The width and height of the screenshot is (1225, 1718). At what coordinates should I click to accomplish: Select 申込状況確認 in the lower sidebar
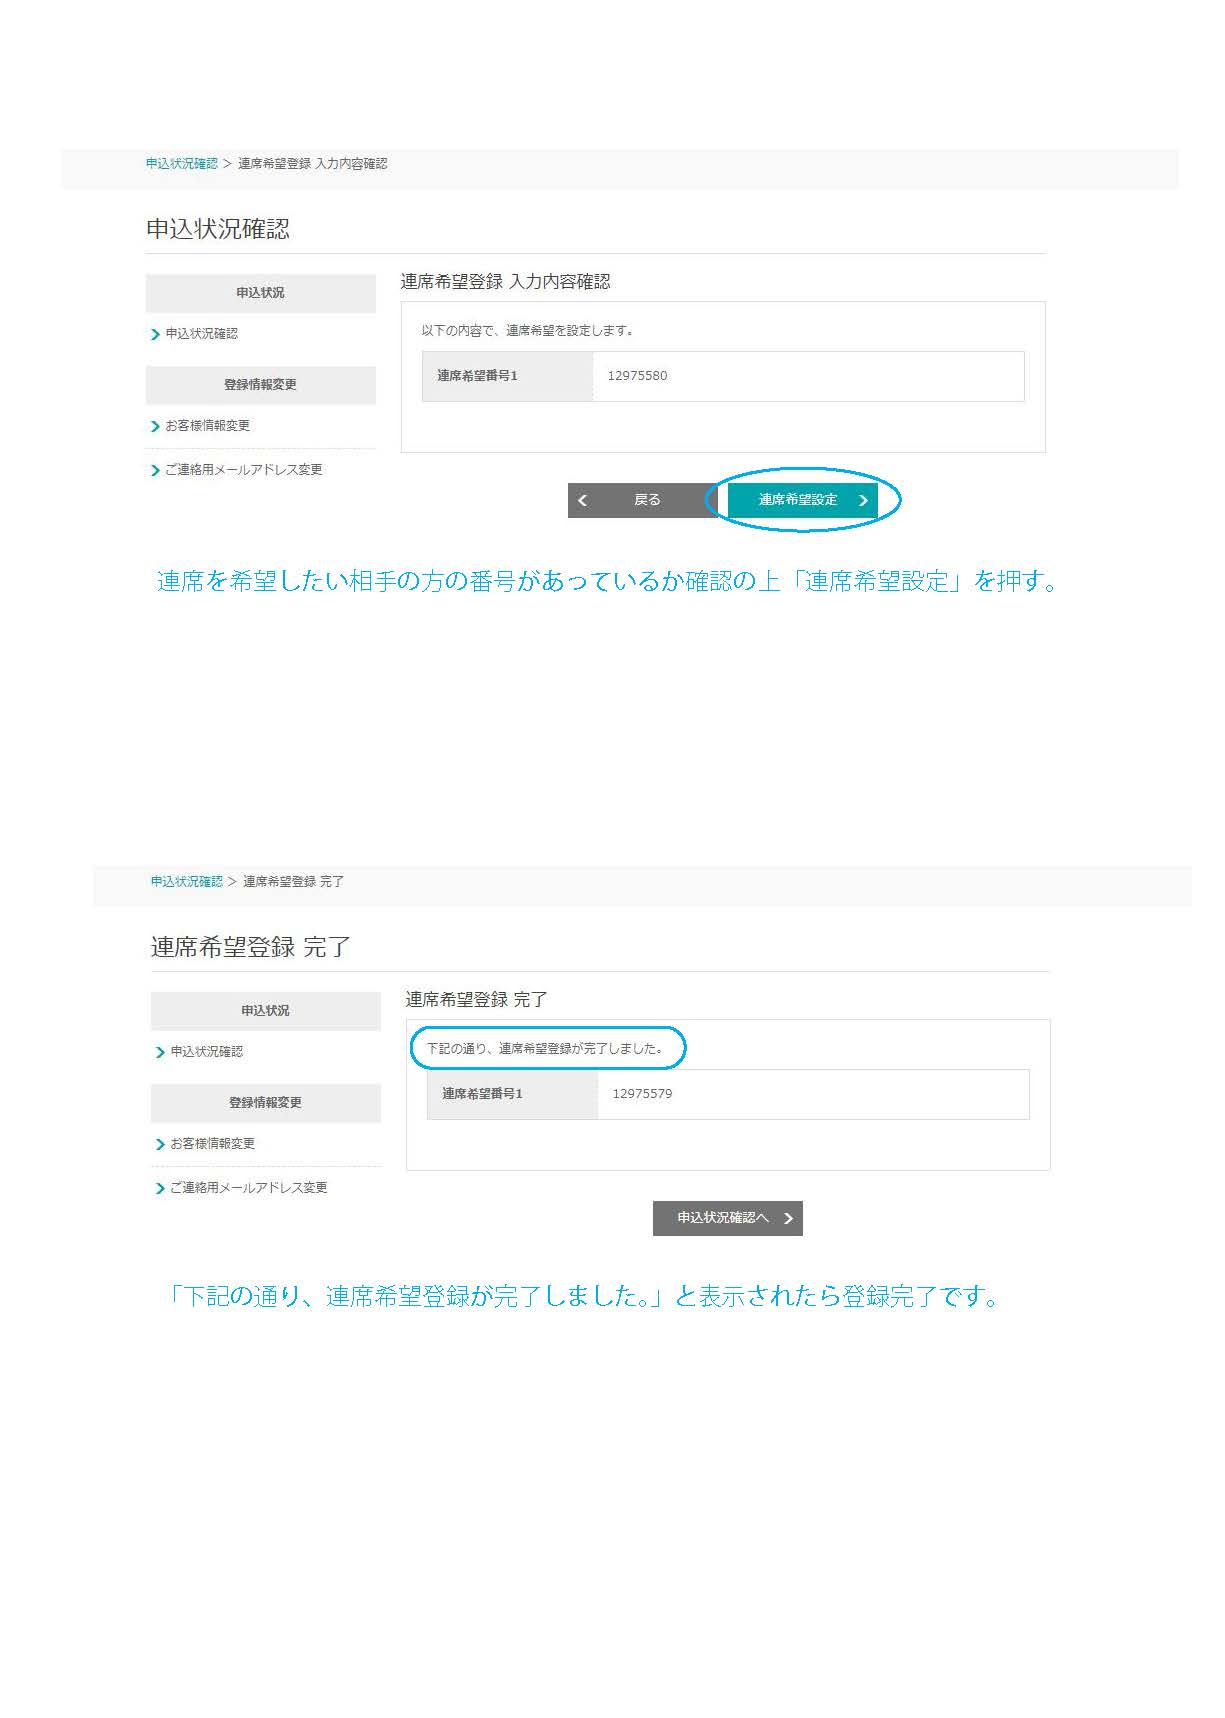tap(206, 1052)
